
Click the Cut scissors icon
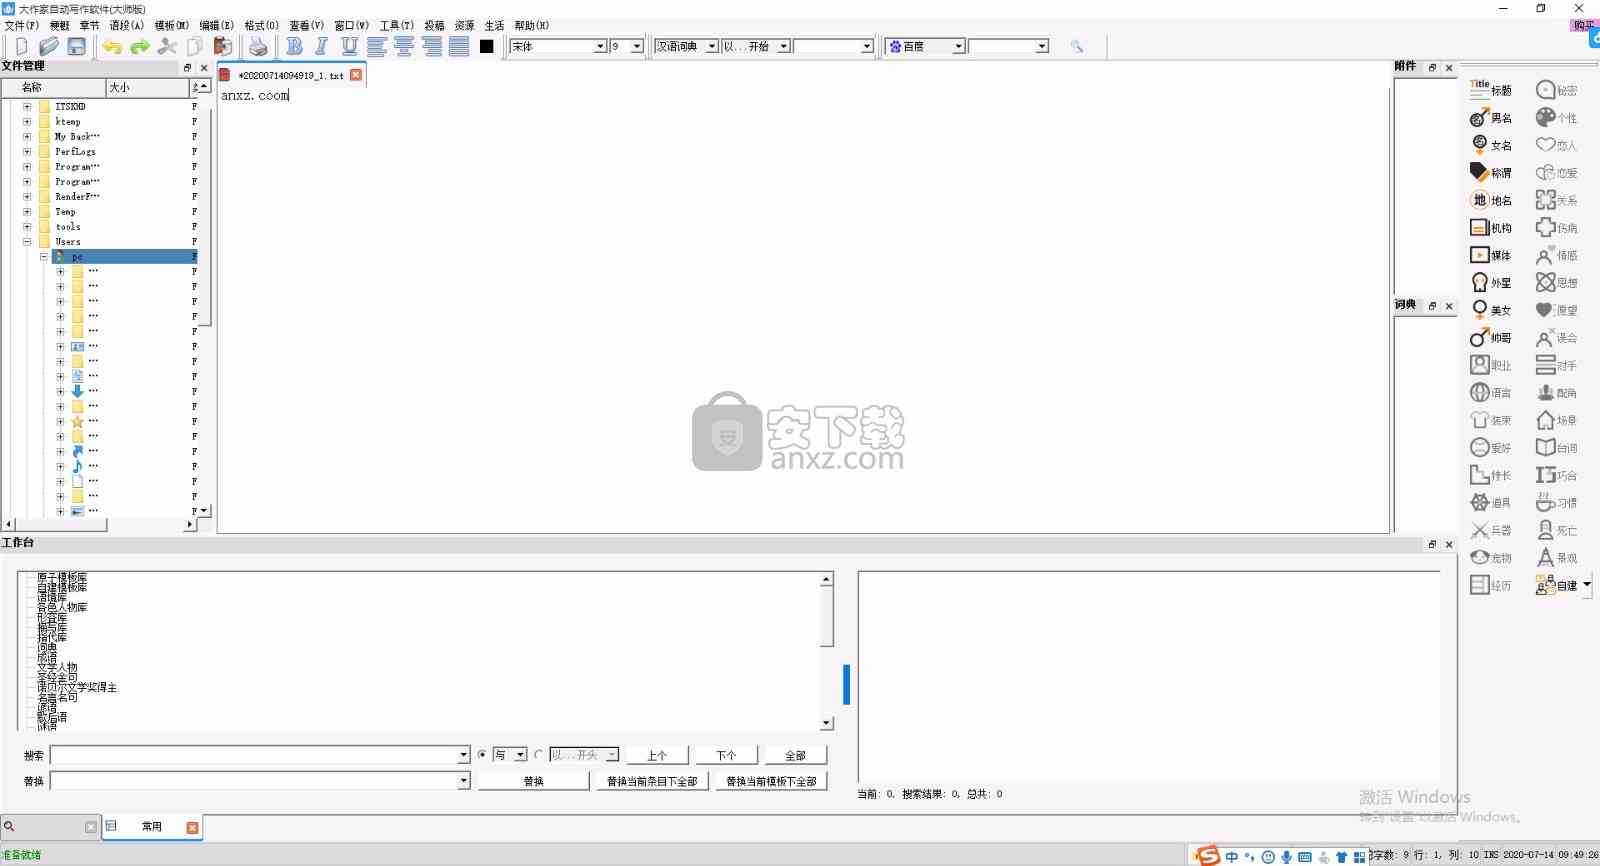click(167, 46)
